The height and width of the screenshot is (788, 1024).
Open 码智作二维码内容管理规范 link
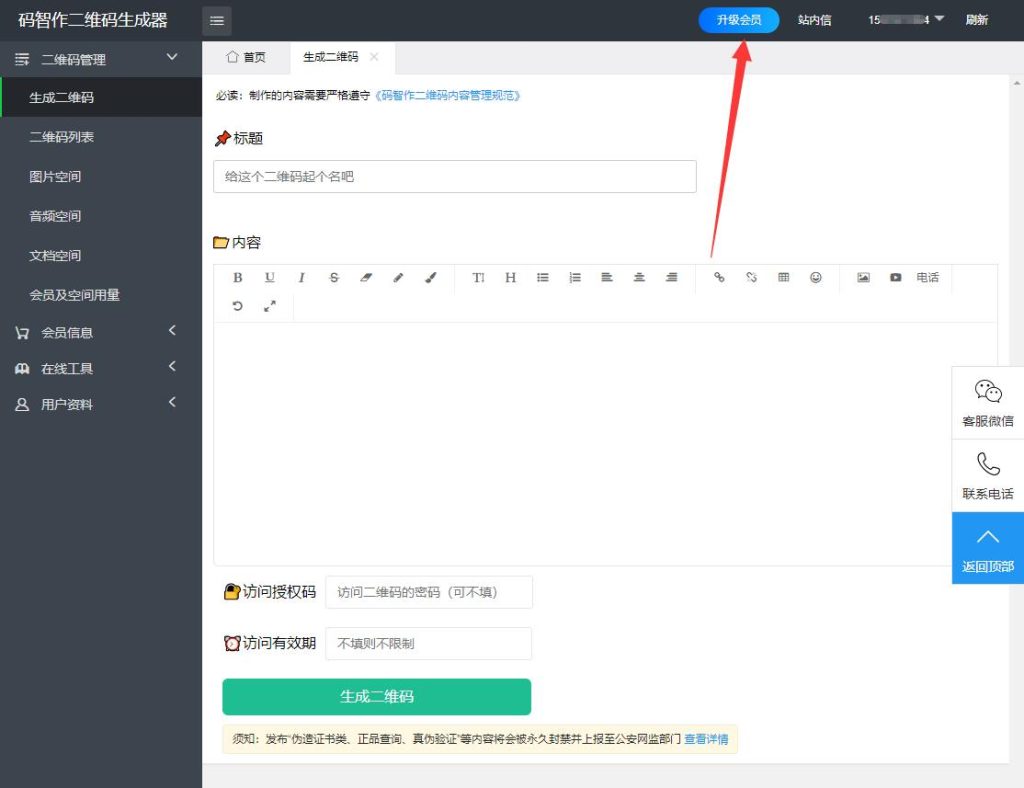(448, 95)
